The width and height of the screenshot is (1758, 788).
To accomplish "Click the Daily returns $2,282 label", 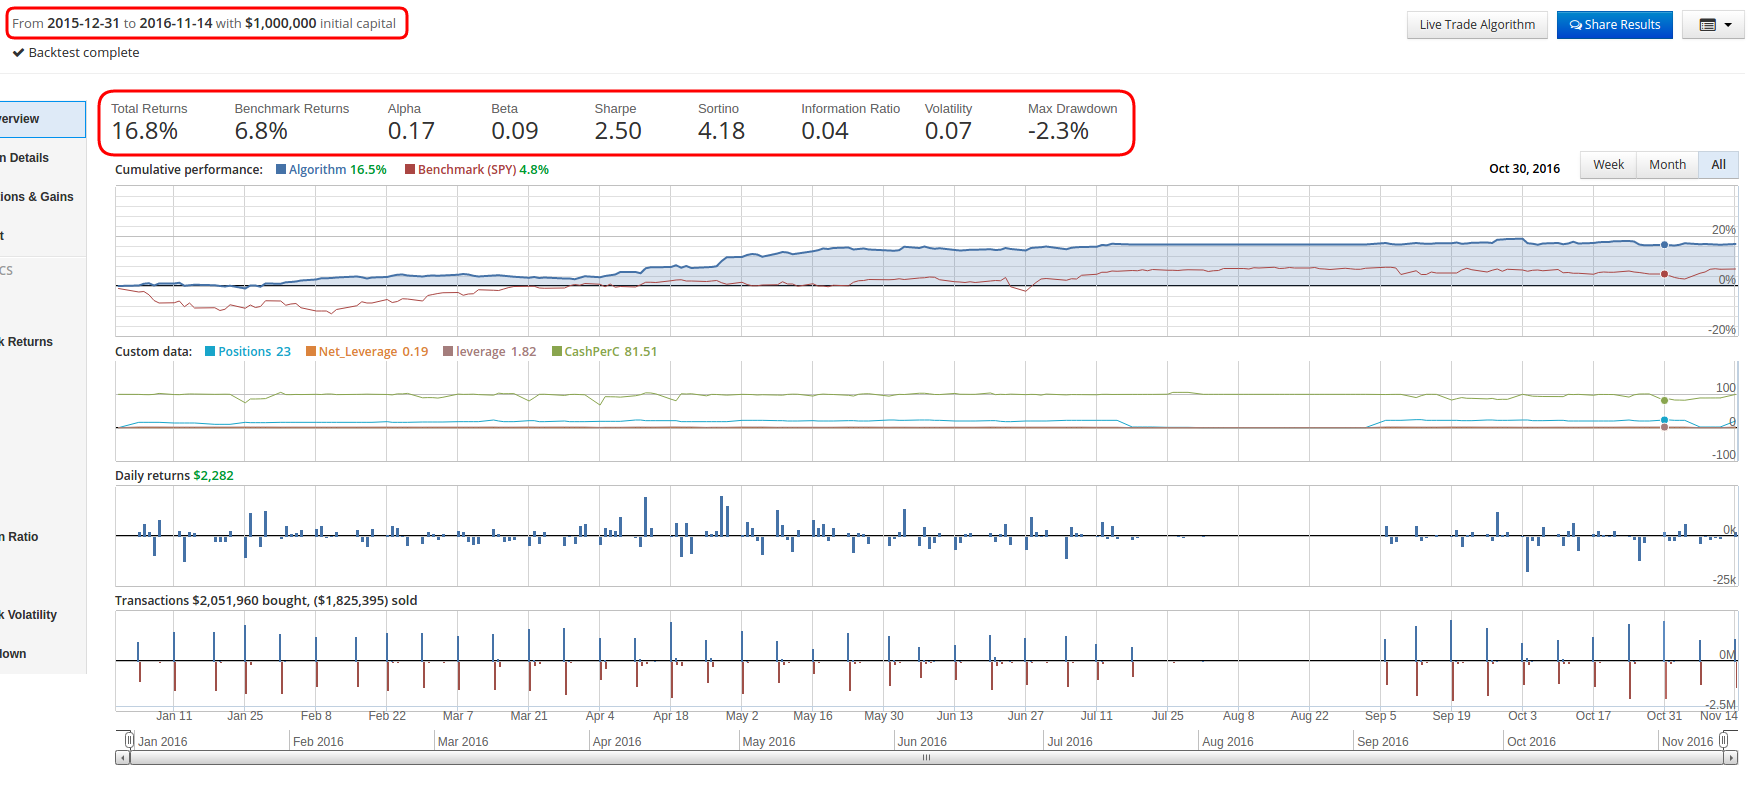I will (174, 476).
